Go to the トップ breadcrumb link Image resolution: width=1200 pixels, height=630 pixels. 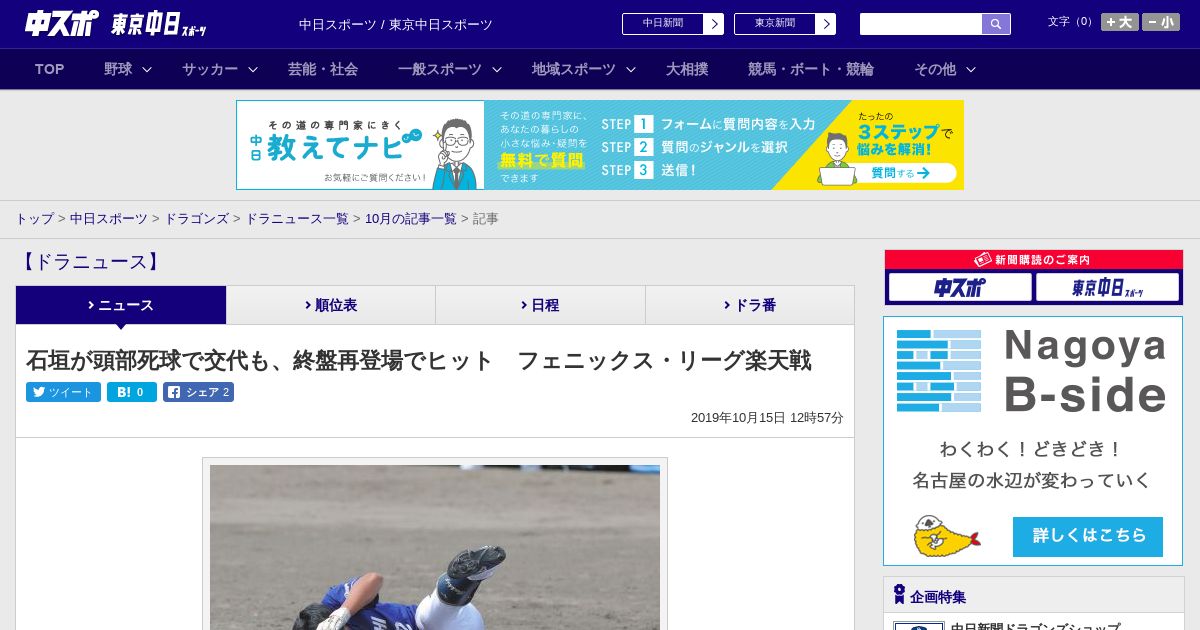pyautogui.click(x=34, y=218)
